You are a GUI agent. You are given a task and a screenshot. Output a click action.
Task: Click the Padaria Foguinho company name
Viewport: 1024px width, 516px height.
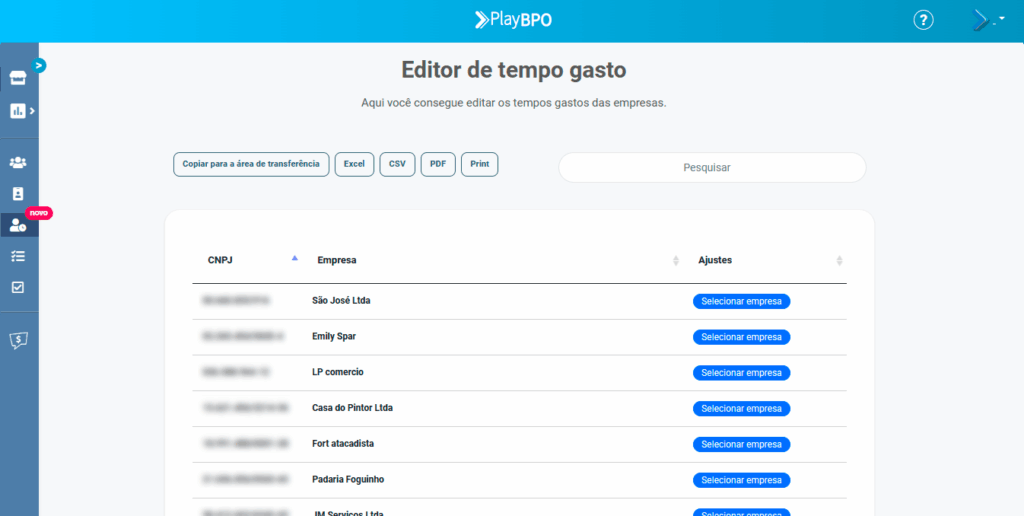[348, 479]
